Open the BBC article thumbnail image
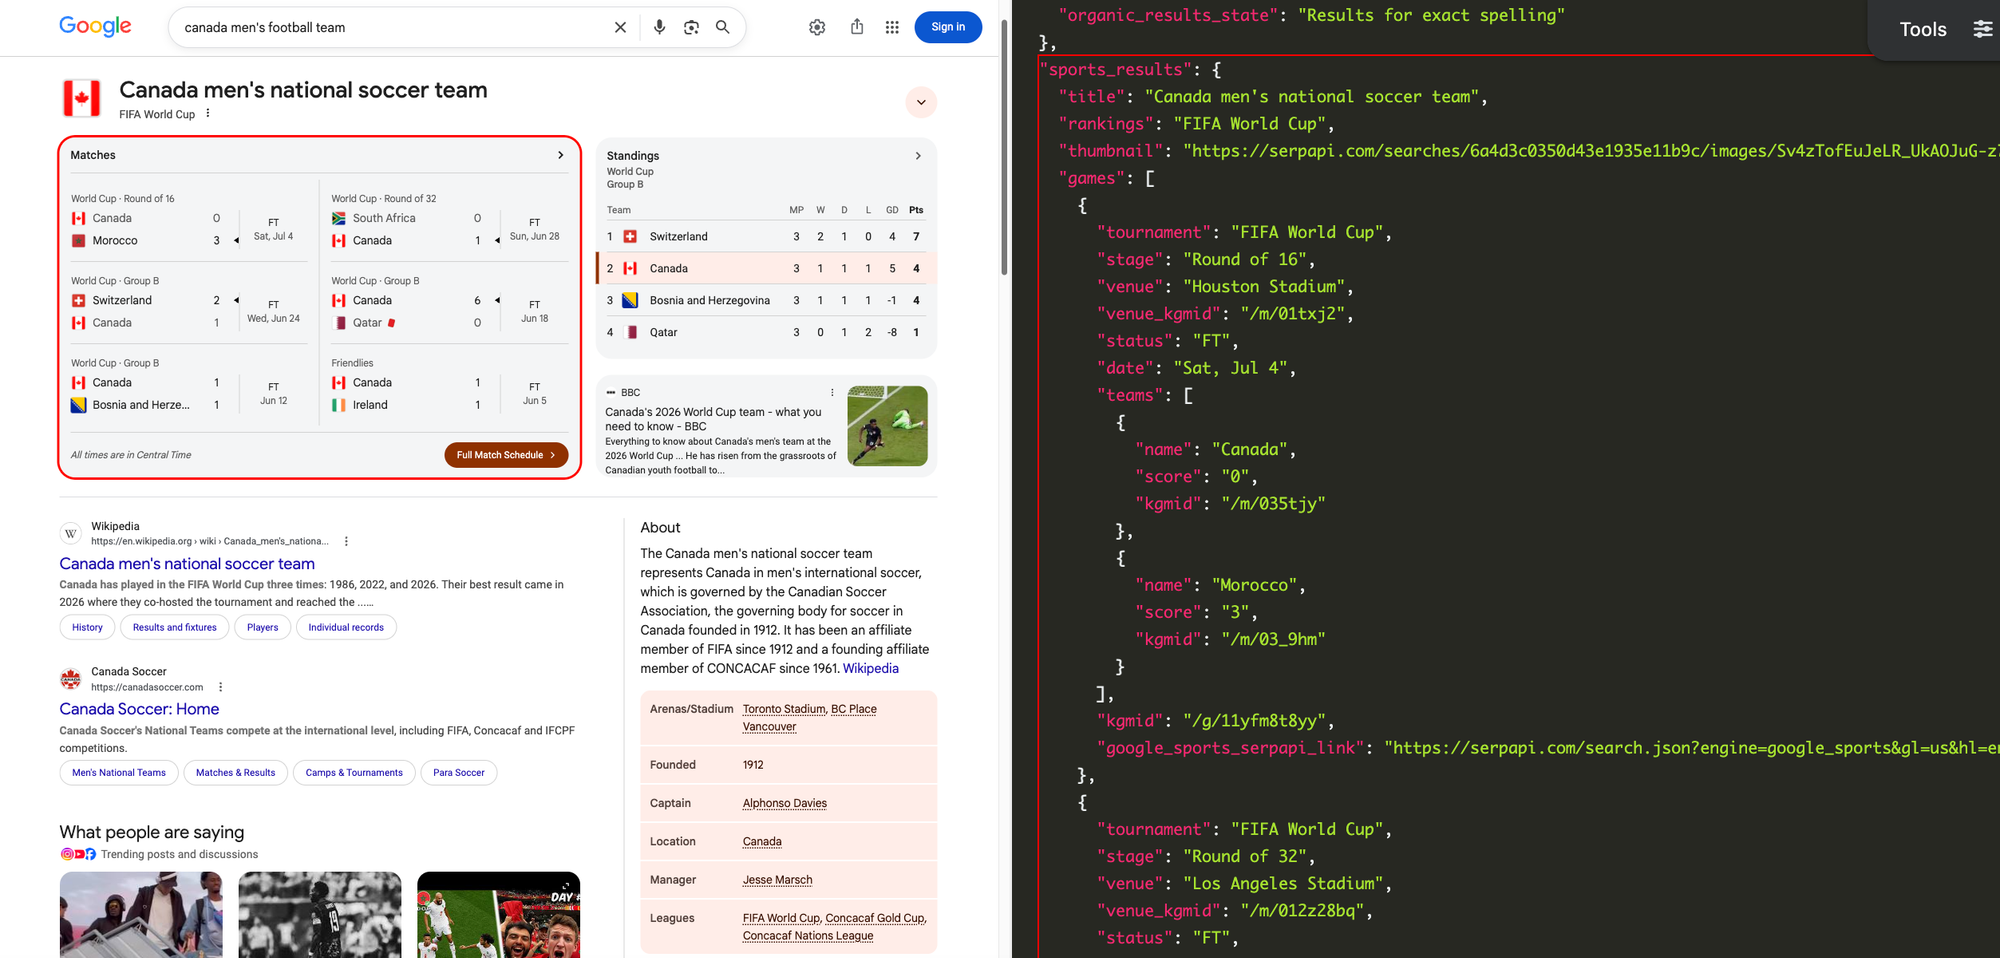The image size is (2000, 958). [888, 425]
